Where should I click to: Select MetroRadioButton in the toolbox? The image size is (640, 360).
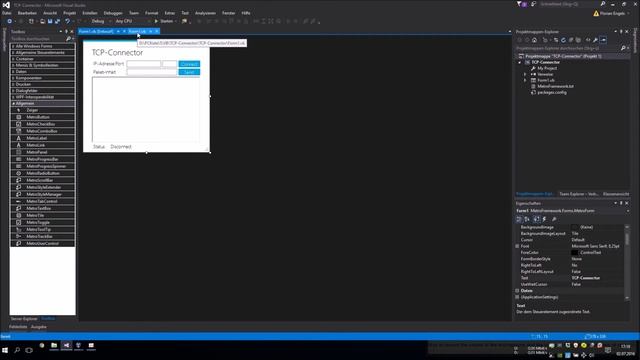[42, 173]
